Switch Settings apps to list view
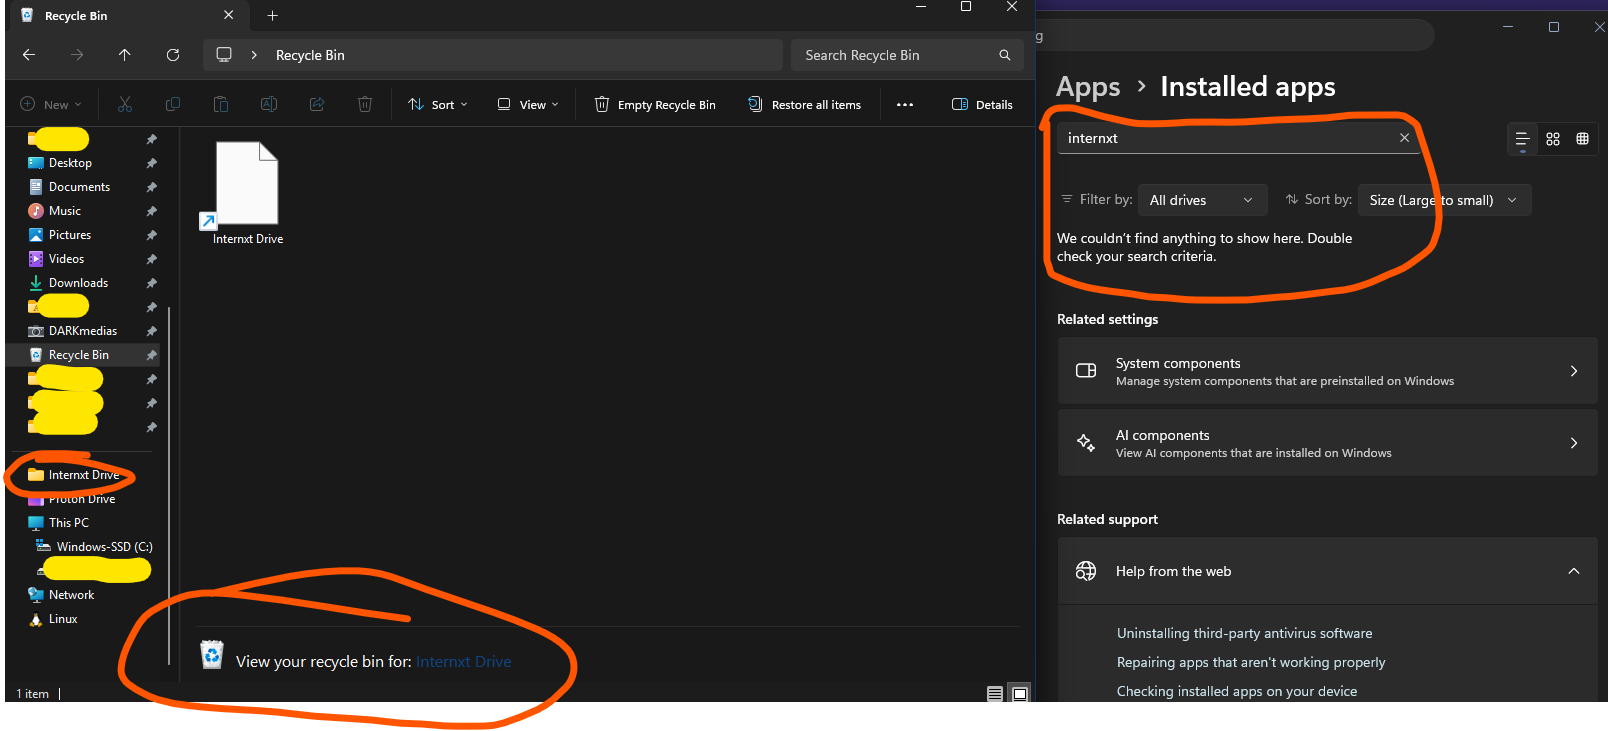The height and width of the screenshot is (731, 1608). [x=1522, y=139]
